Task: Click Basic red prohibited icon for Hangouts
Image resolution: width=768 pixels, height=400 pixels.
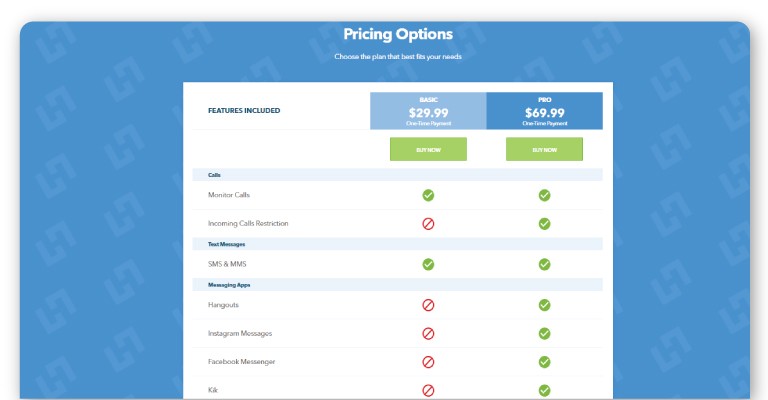Action: 428,305
